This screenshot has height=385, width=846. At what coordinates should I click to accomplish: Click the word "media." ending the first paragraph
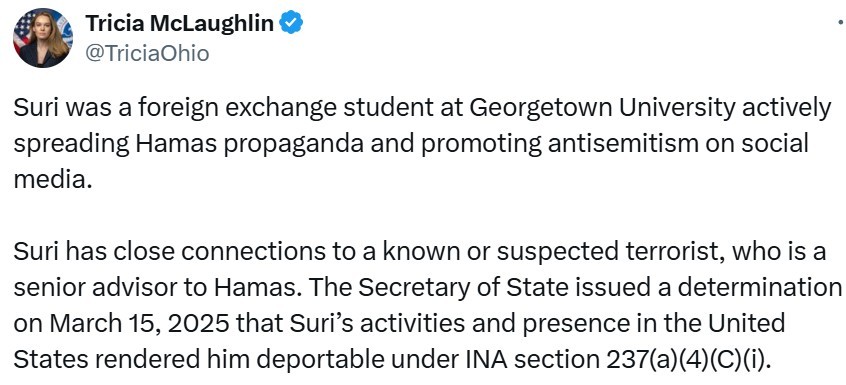pyautogui.click(x=50, y=181)
